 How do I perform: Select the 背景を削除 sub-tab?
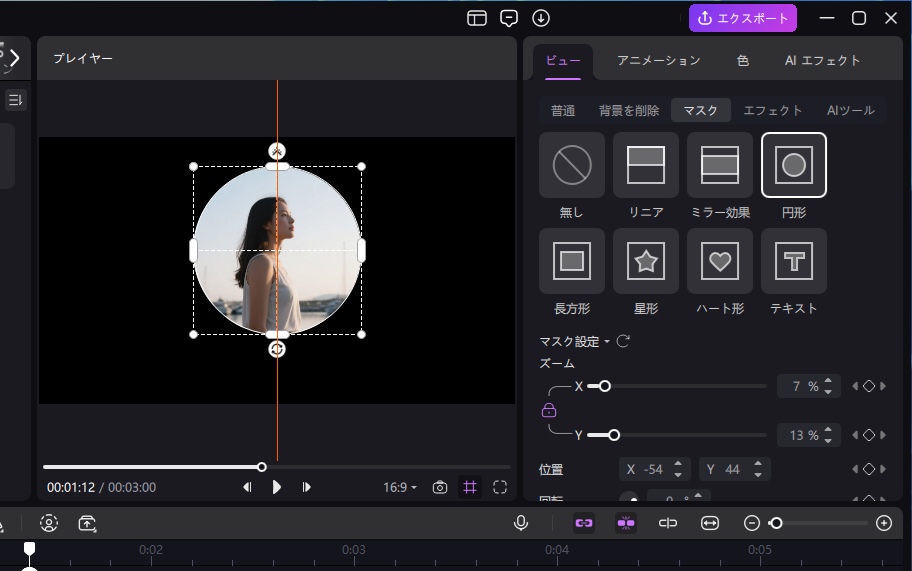pos(629,110)
